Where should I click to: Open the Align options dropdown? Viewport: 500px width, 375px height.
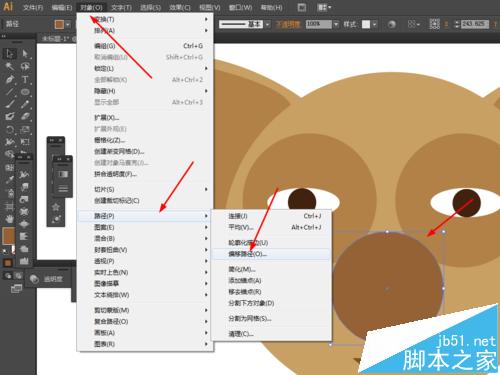[414, 24]
